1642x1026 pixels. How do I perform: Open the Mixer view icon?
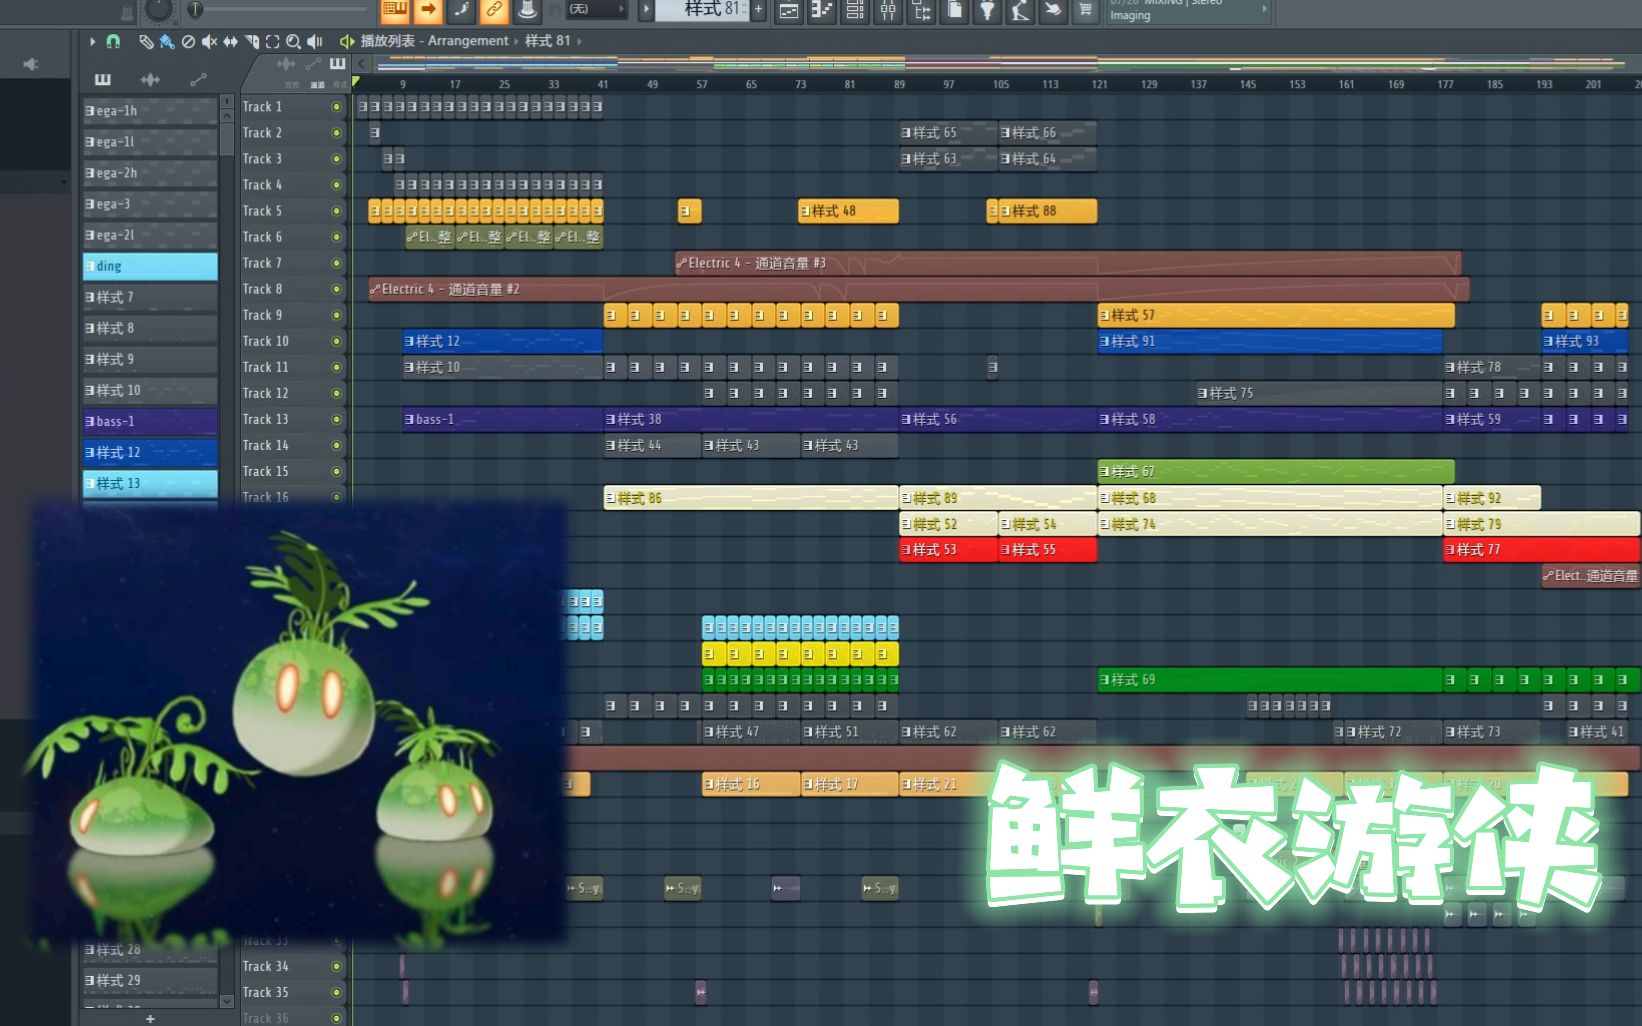pos(888,10)
